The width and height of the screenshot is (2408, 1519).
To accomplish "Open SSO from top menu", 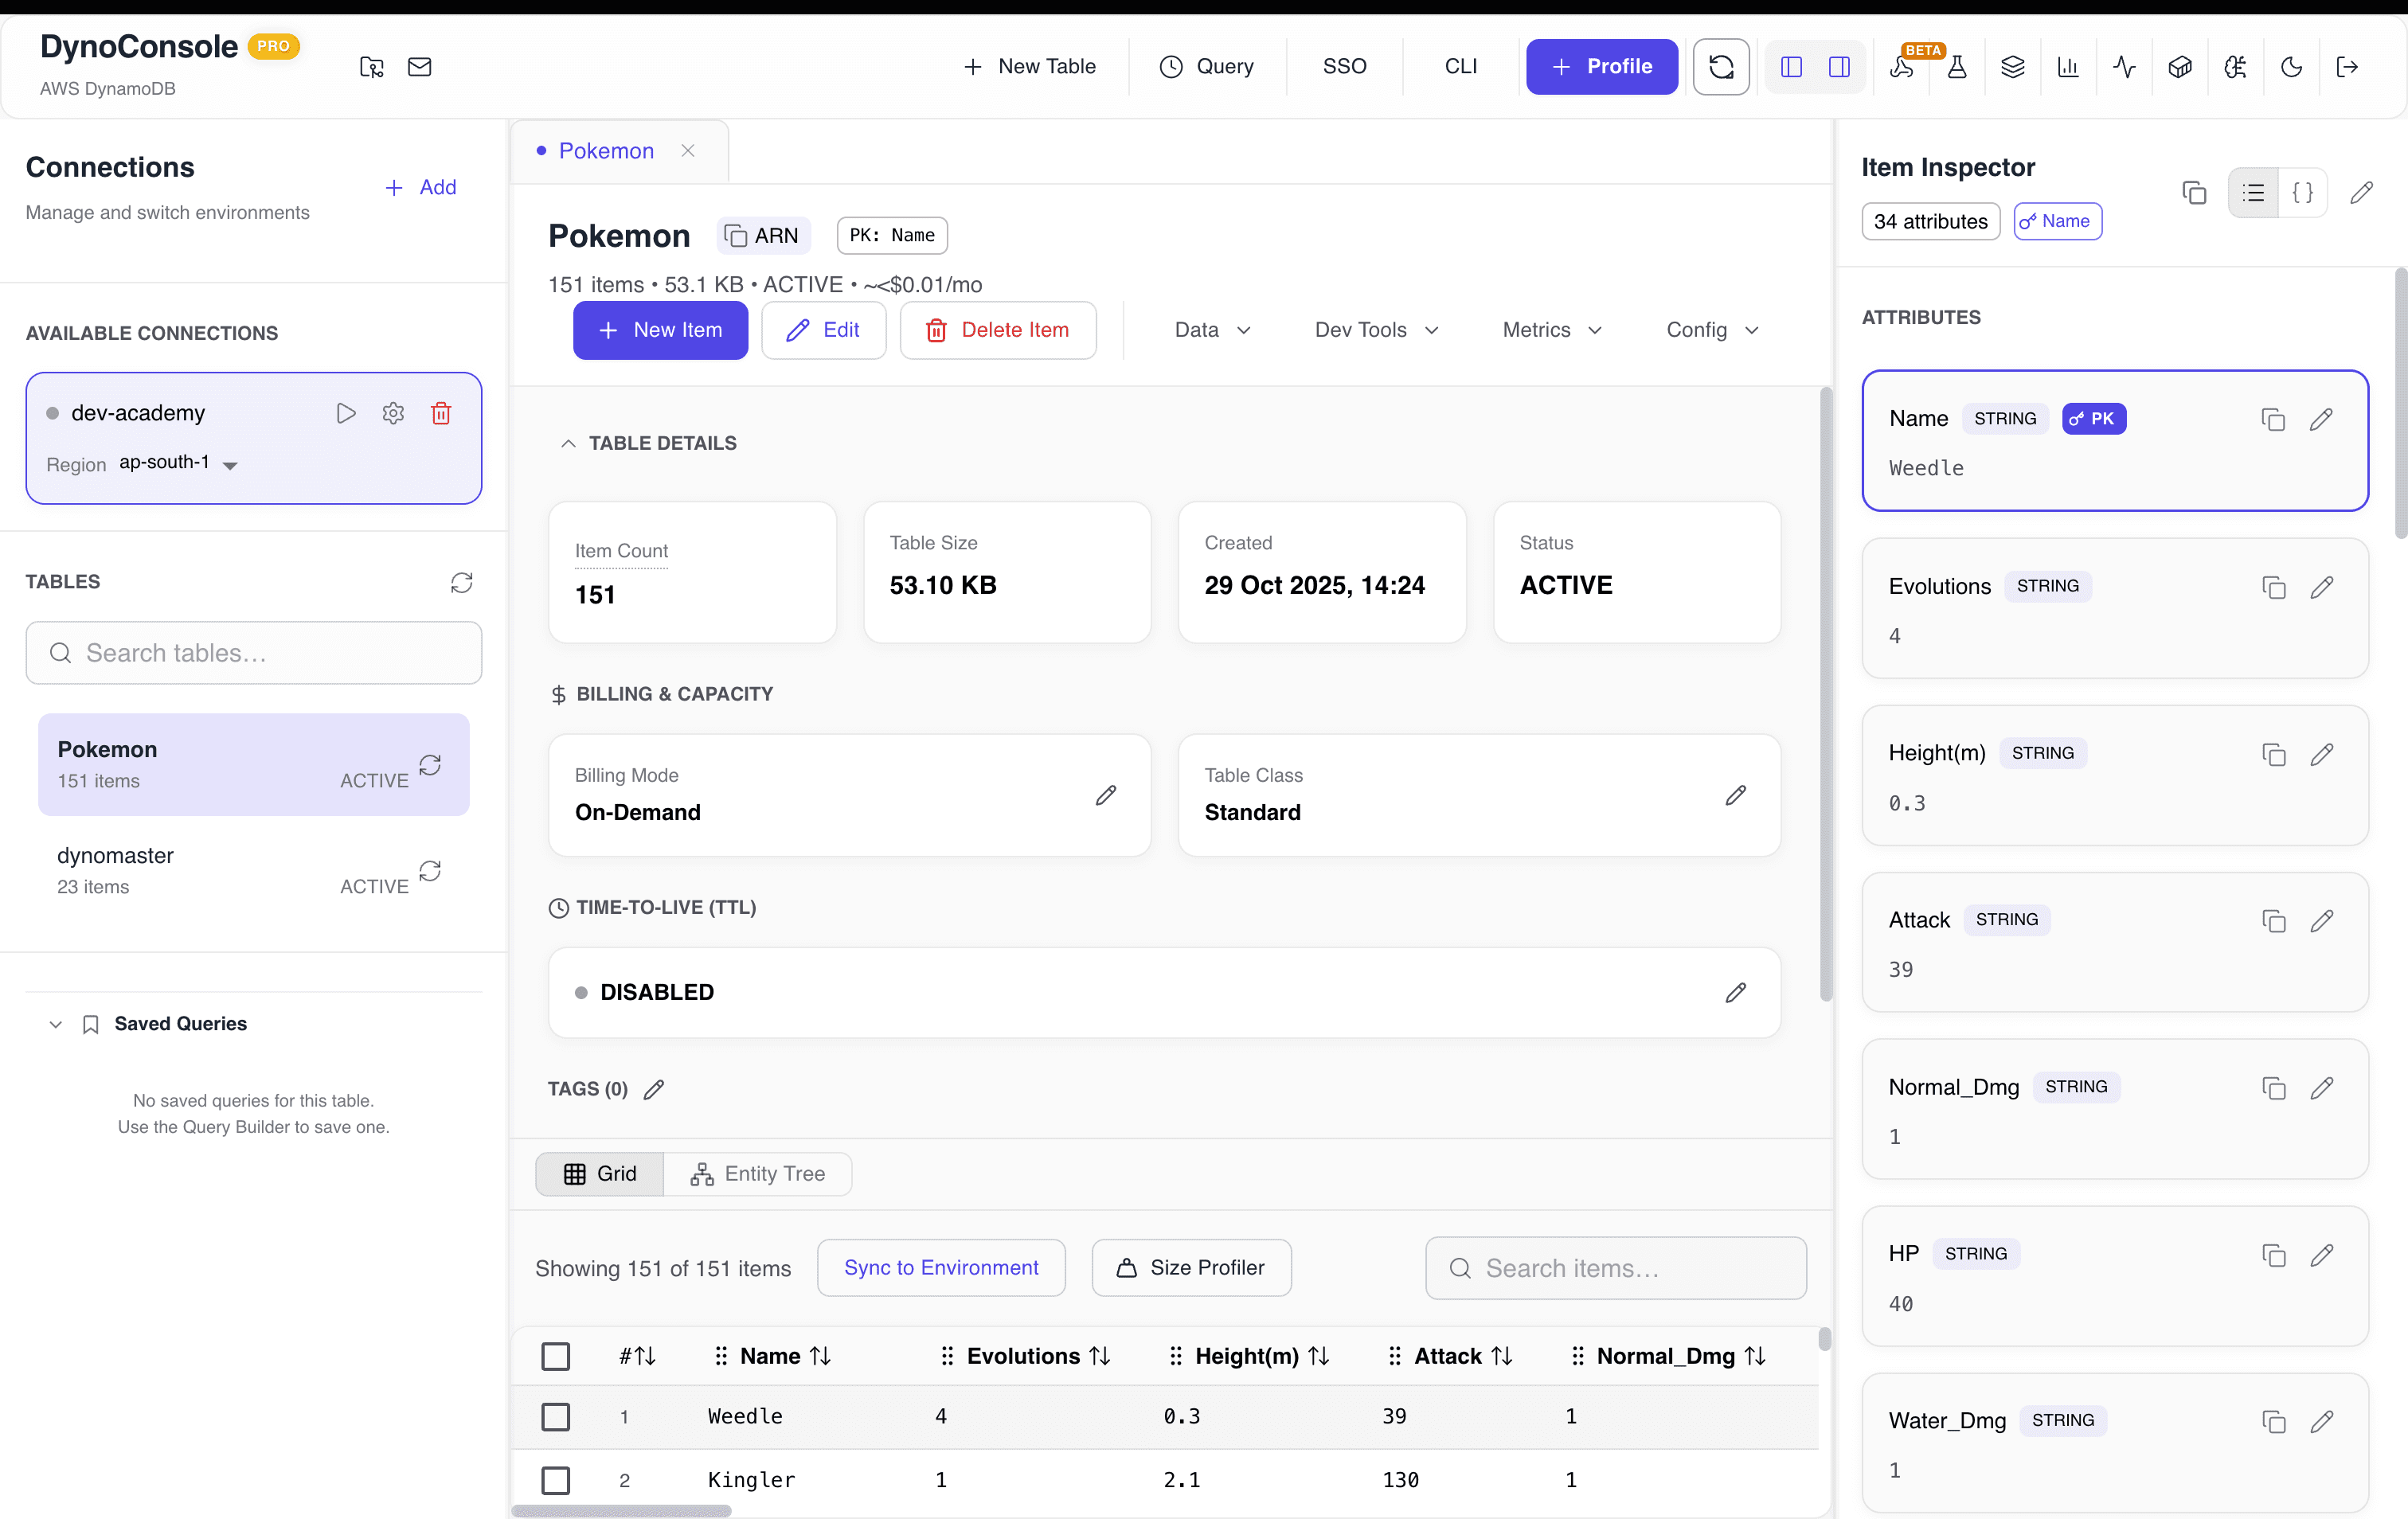I will tap(1344, 67).
